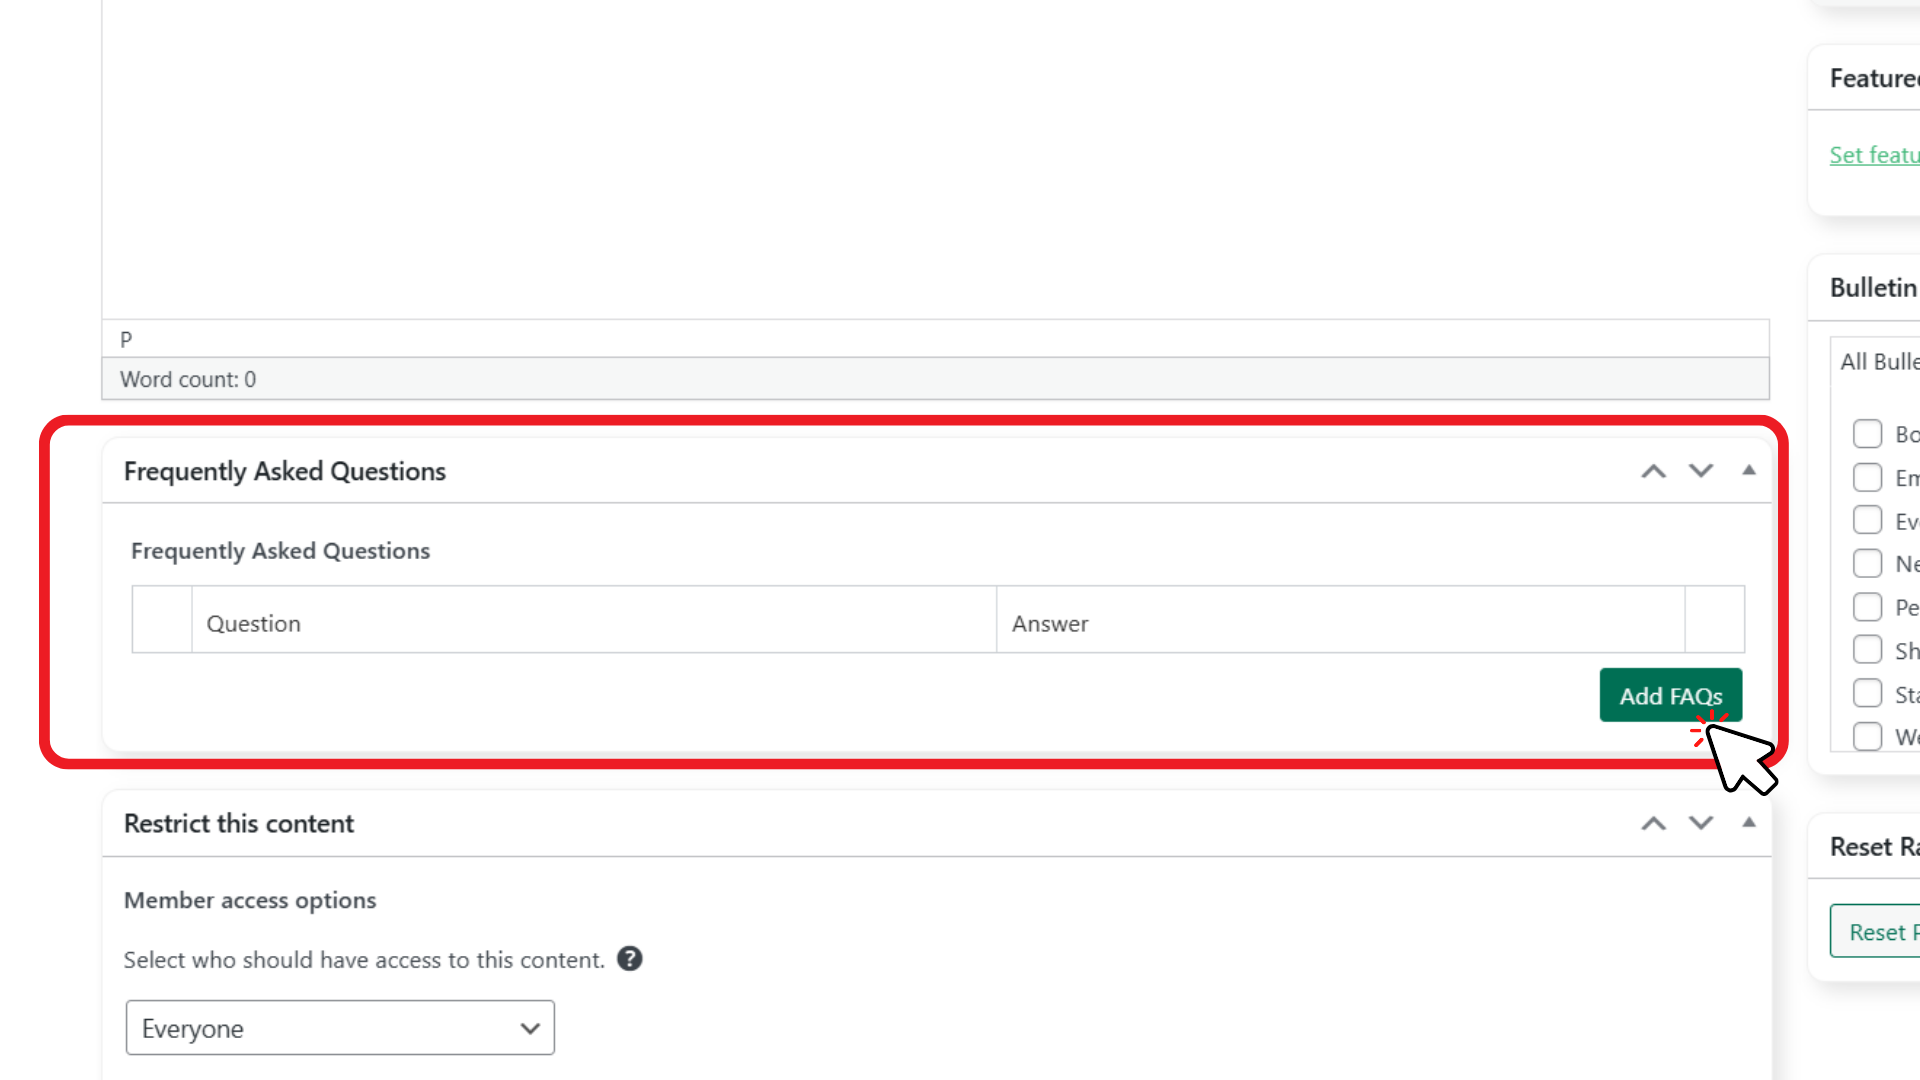Move Restrict this content panel up
Viewport: 1920px width, 1080px height.
1653,823
